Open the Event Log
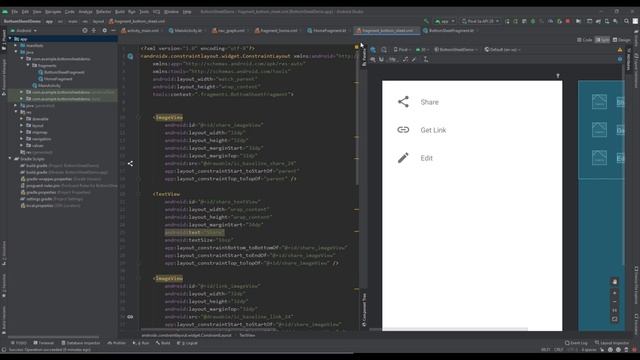 (576, 343)
